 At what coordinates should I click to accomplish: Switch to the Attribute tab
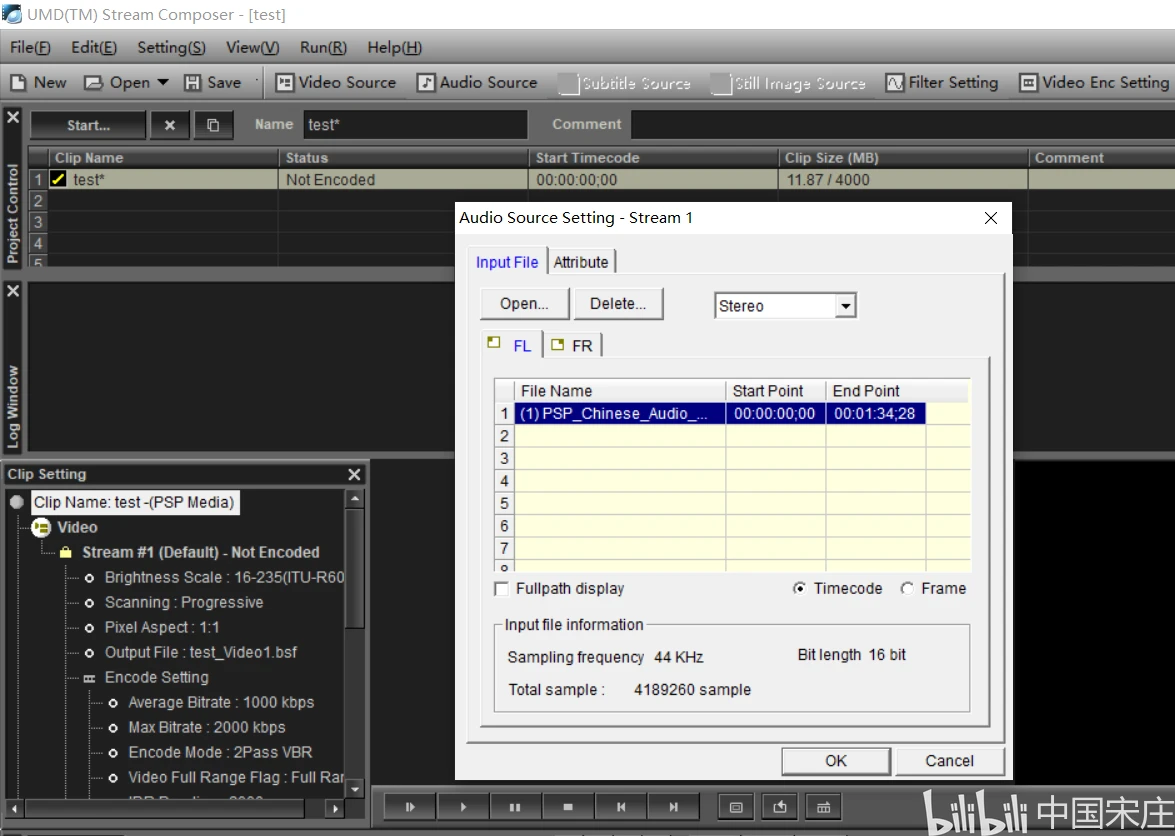tap(581, 262)
